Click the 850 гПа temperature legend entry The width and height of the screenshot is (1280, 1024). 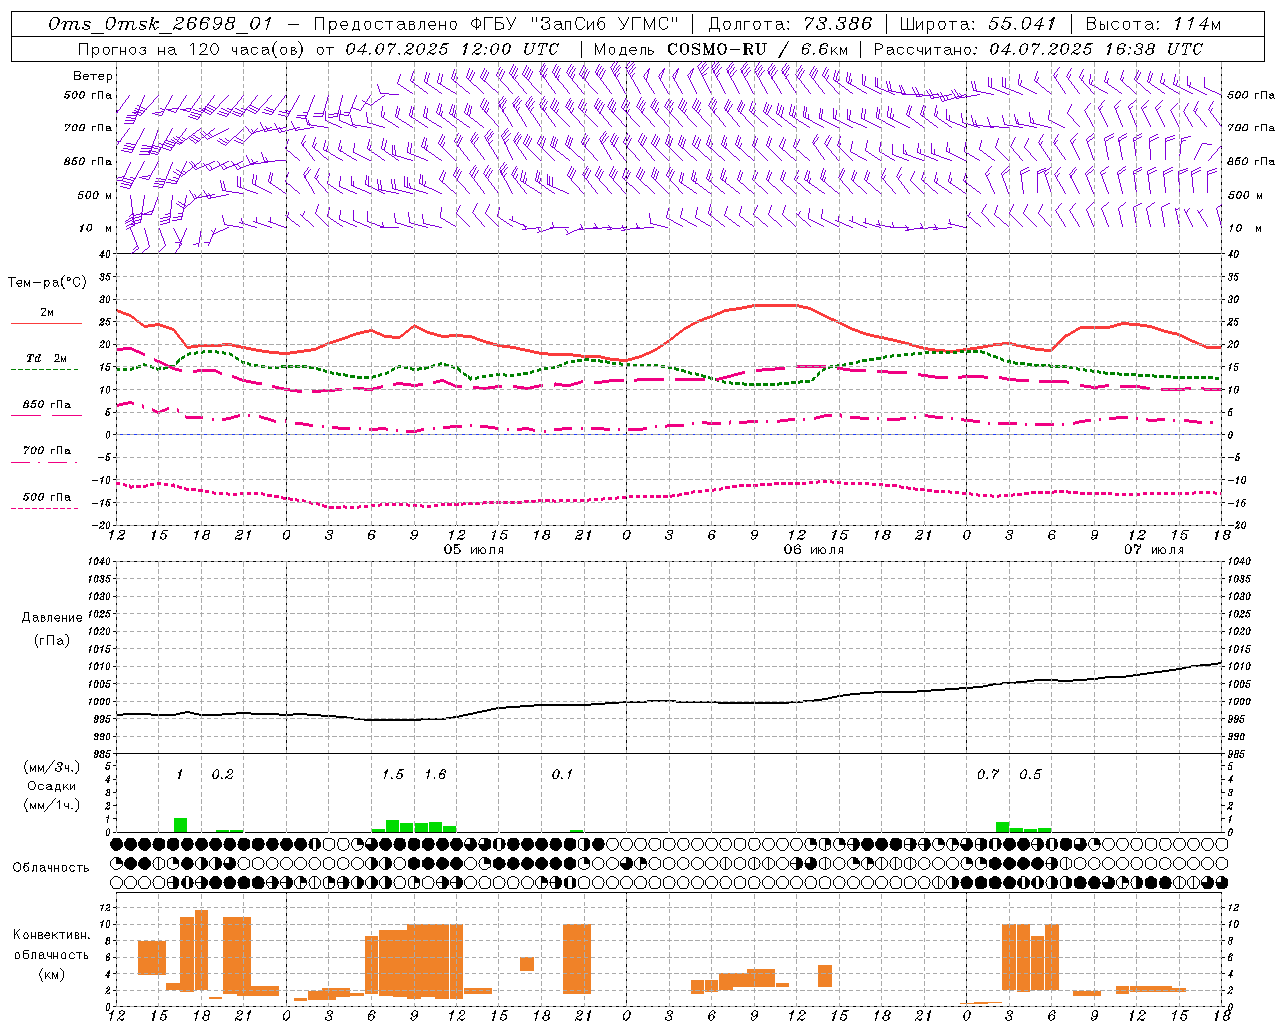pyautogui.click(x=47, y=405)
